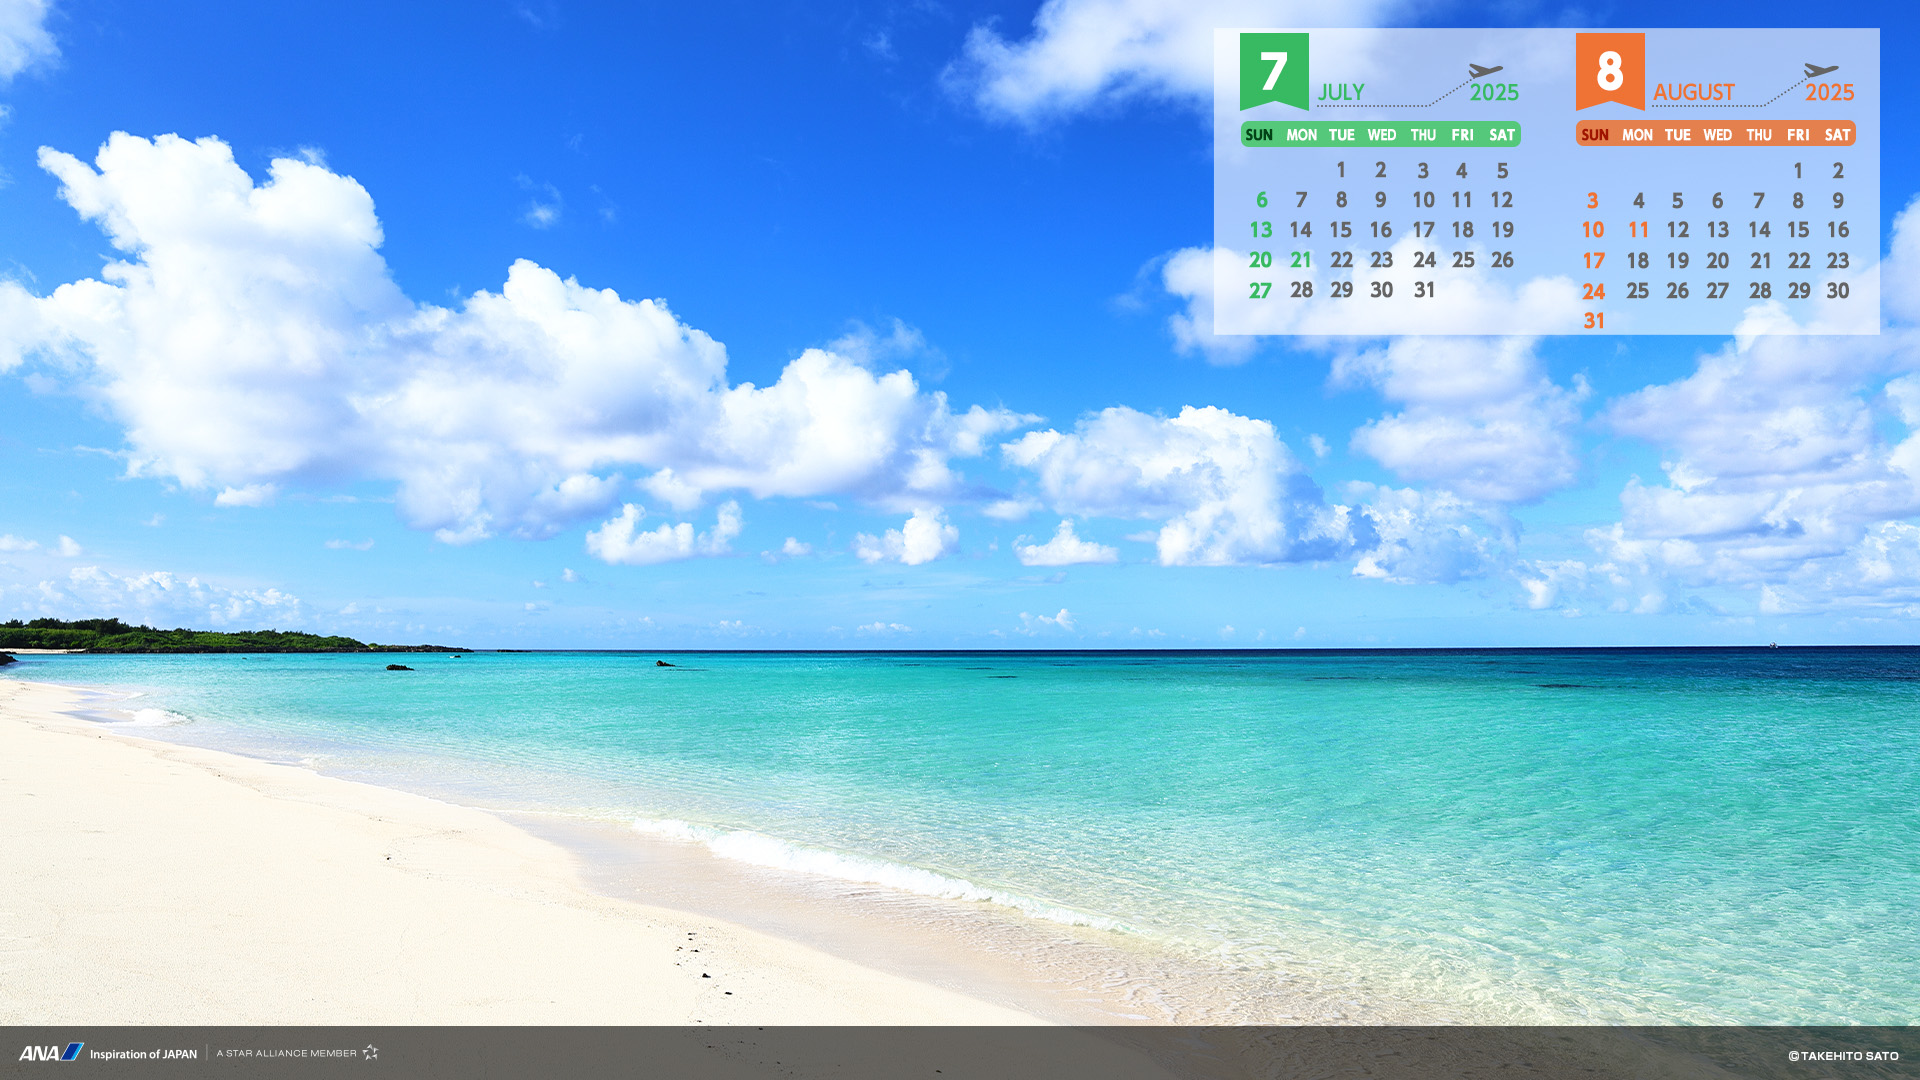This screenshot has width=1920, height=1080.
Task: Click SAT header in August calendar
Action: [1837, 135]
